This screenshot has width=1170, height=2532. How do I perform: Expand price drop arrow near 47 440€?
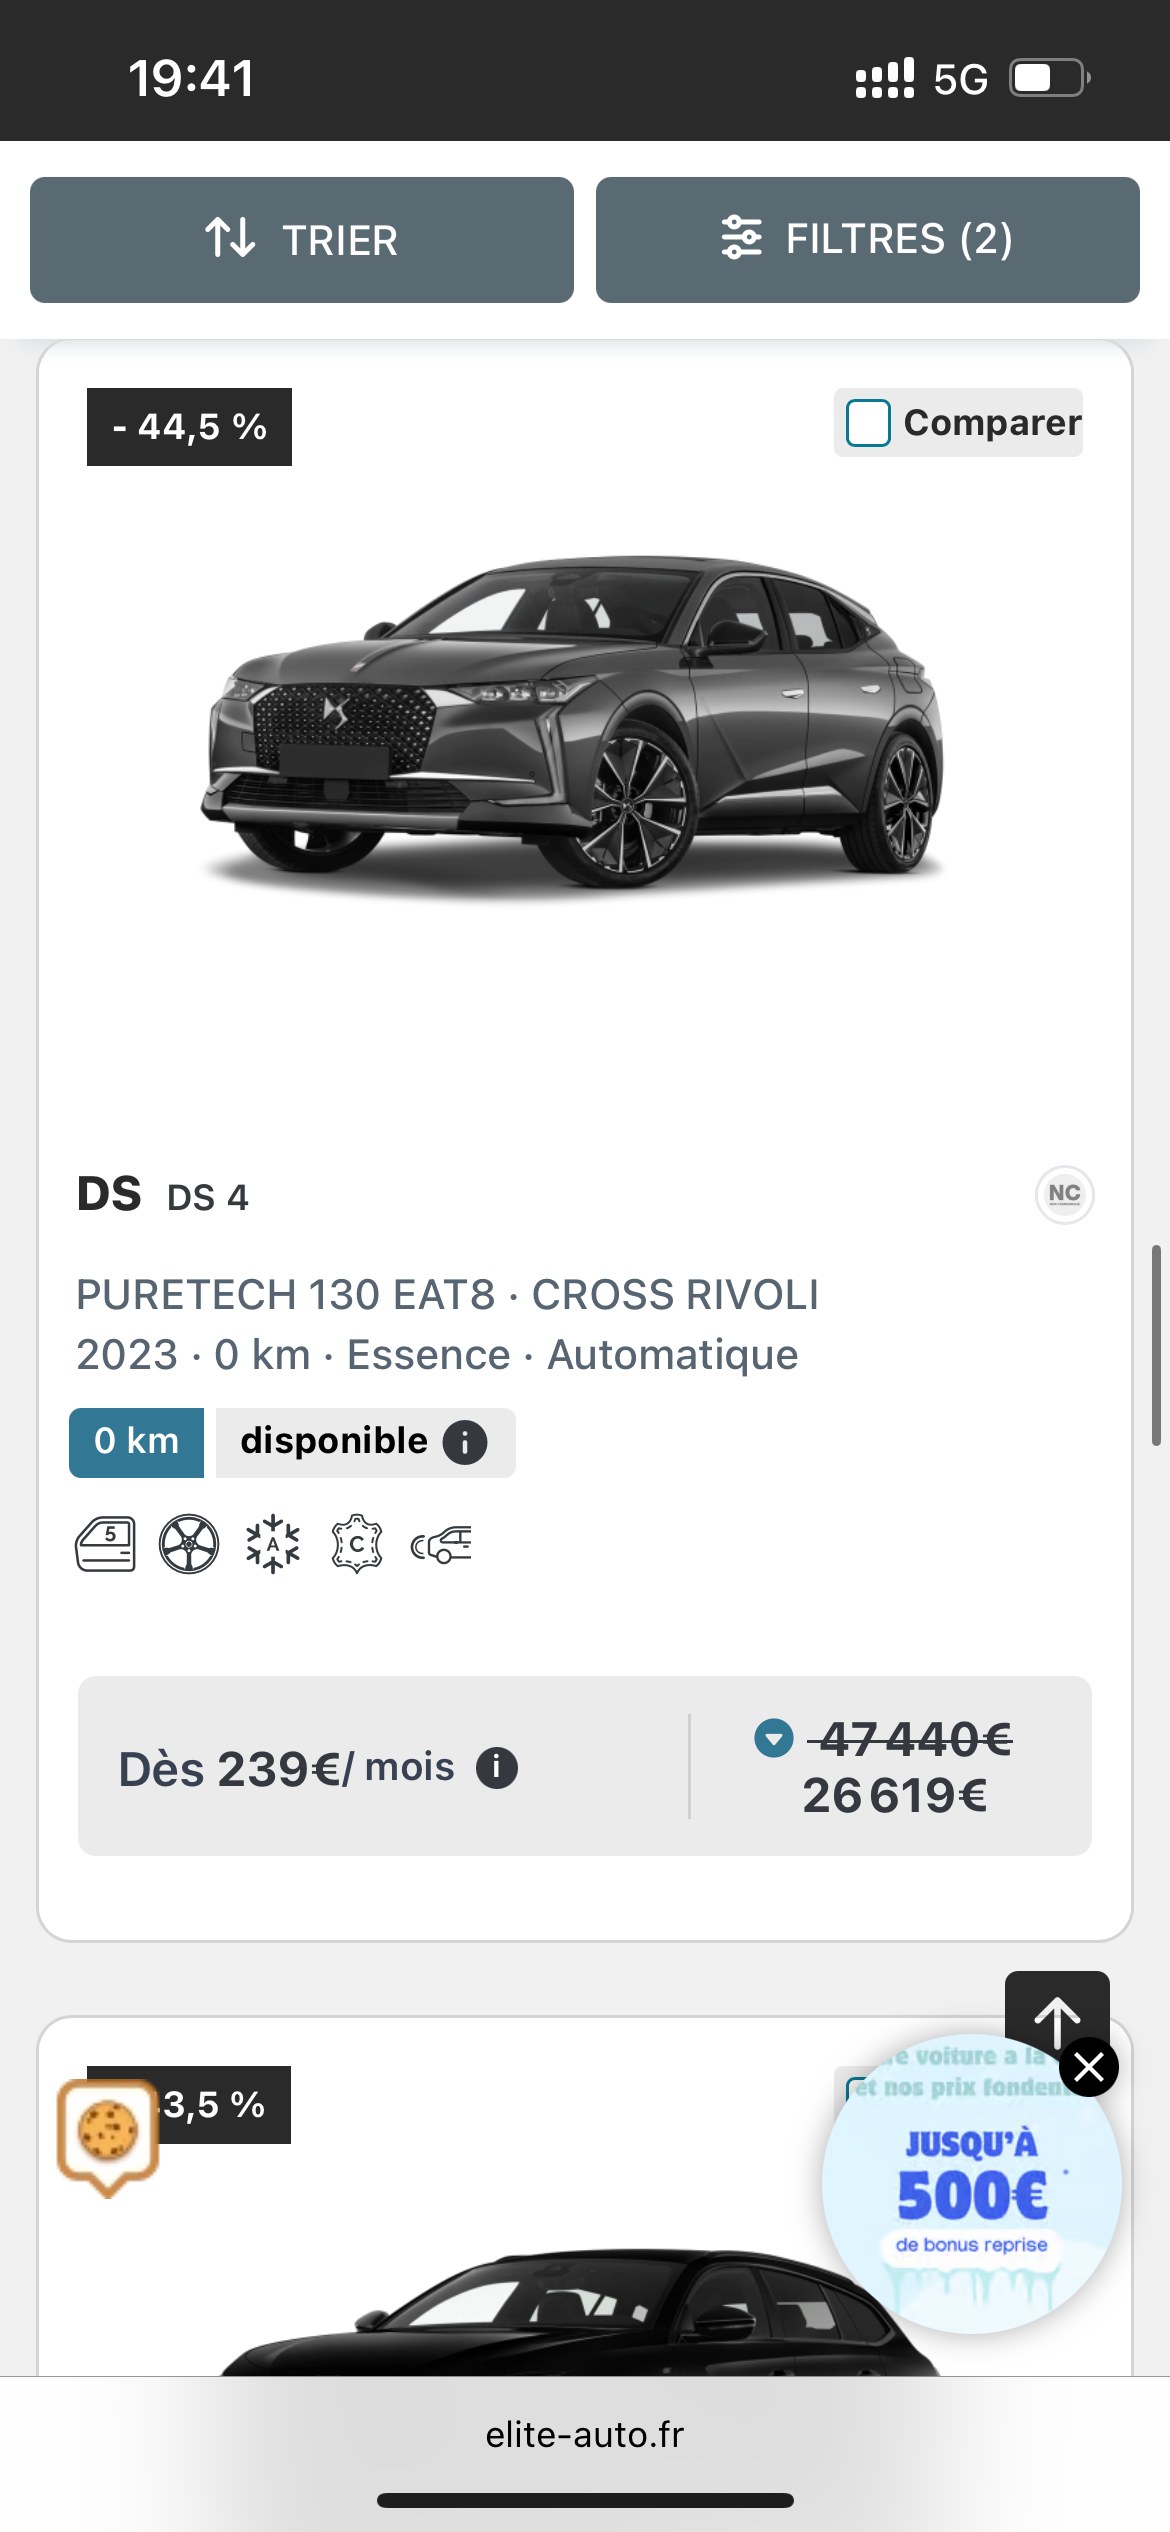773,1738
